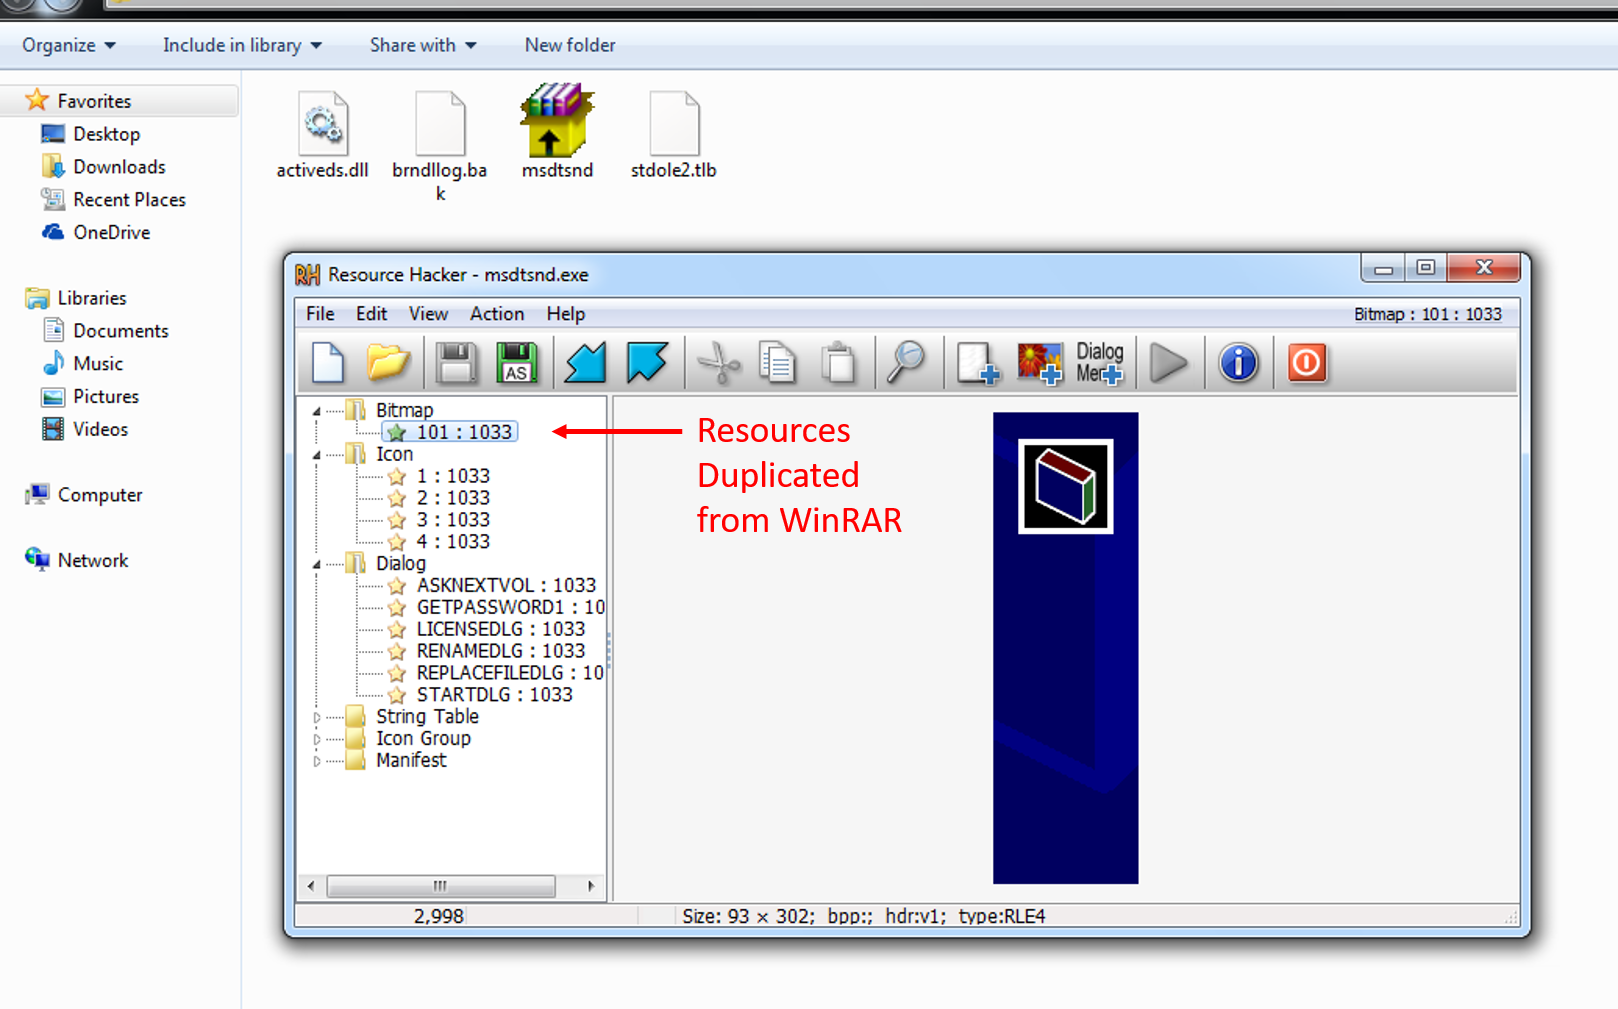Image resolution: width=1618 pixels, height=1009 pixels.
Task: Click the blue left bookmark icon
Action: pos(586,363)
